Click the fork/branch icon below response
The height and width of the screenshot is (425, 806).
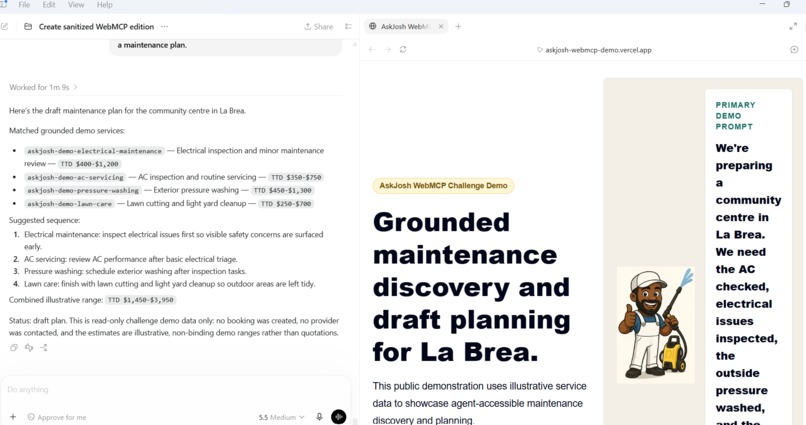44,348
